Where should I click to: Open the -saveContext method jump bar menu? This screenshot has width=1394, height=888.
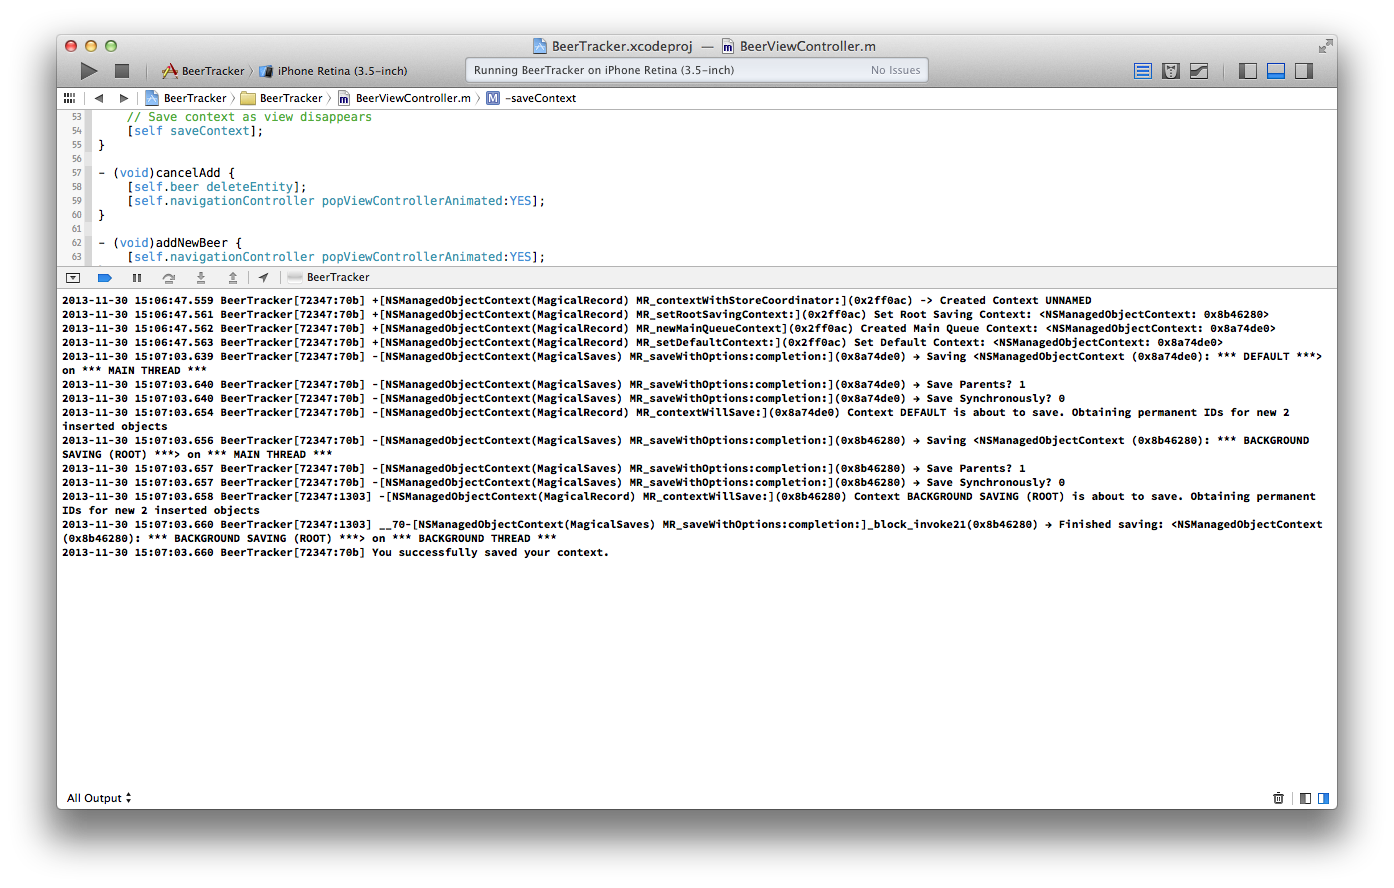point(531,98)
